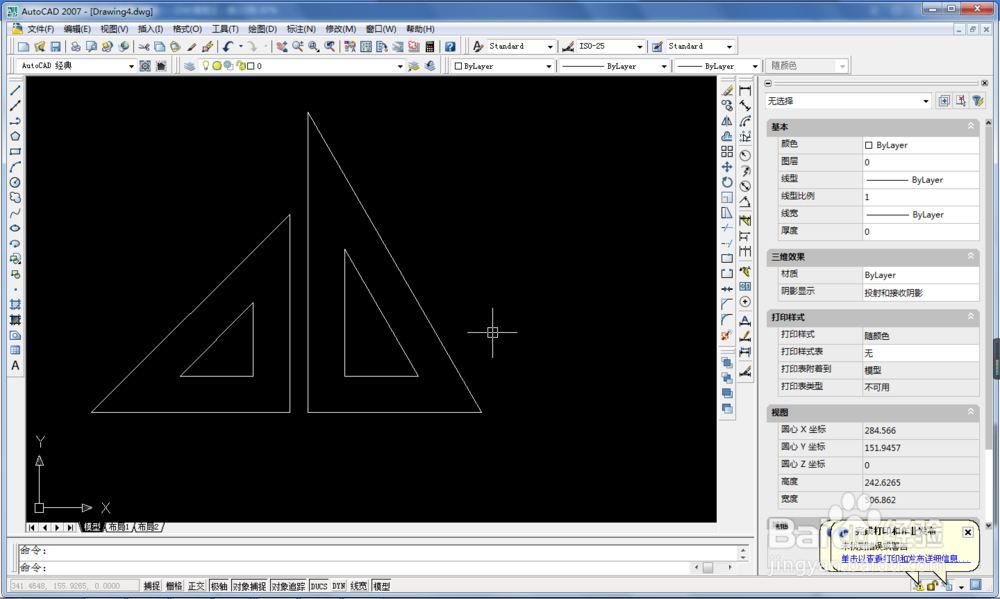Click the Linear Dimension tool

point(745,91)
